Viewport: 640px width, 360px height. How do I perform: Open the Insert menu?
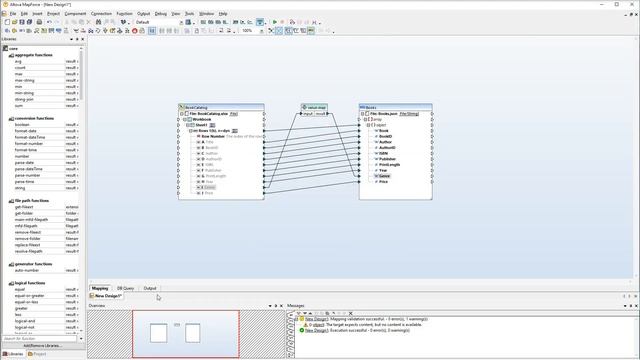point(37,13)
